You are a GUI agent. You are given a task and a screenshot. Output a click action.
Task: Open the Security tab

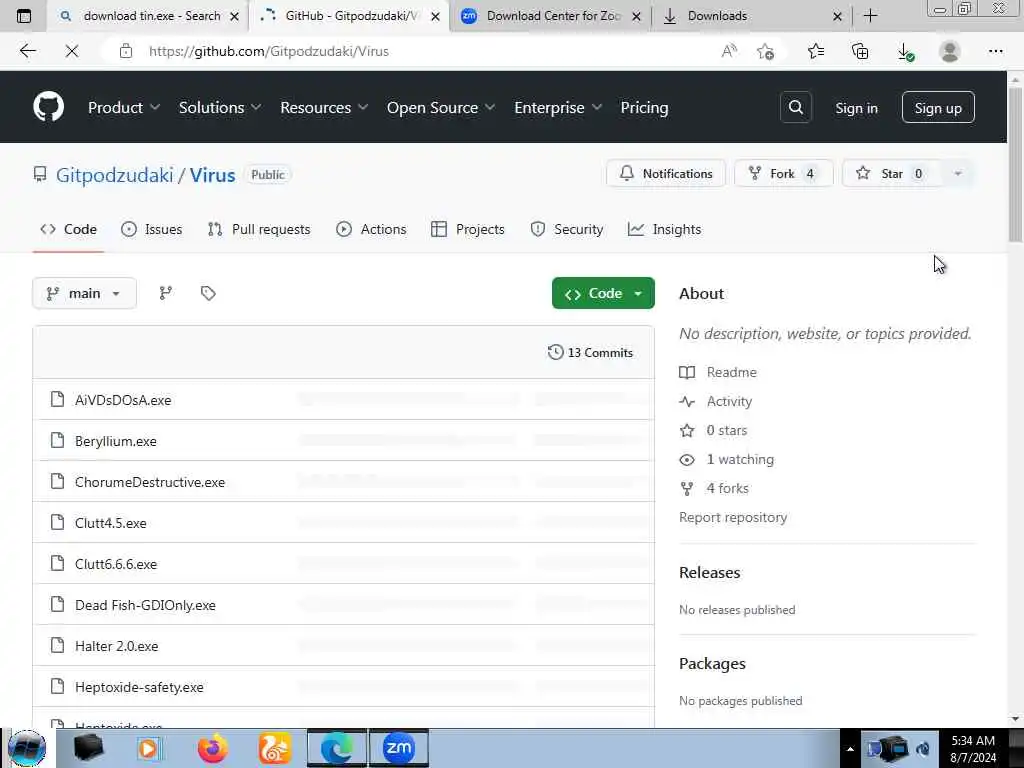[x=567, y=229]
